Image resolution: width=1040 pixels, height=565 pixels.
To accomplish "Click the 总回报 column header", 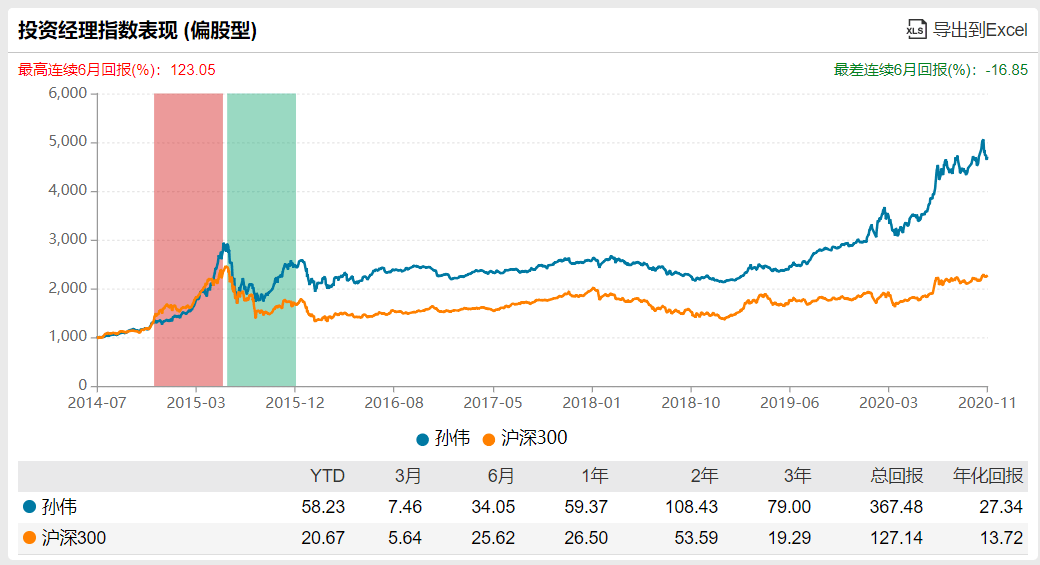I will tap(900, 476).
